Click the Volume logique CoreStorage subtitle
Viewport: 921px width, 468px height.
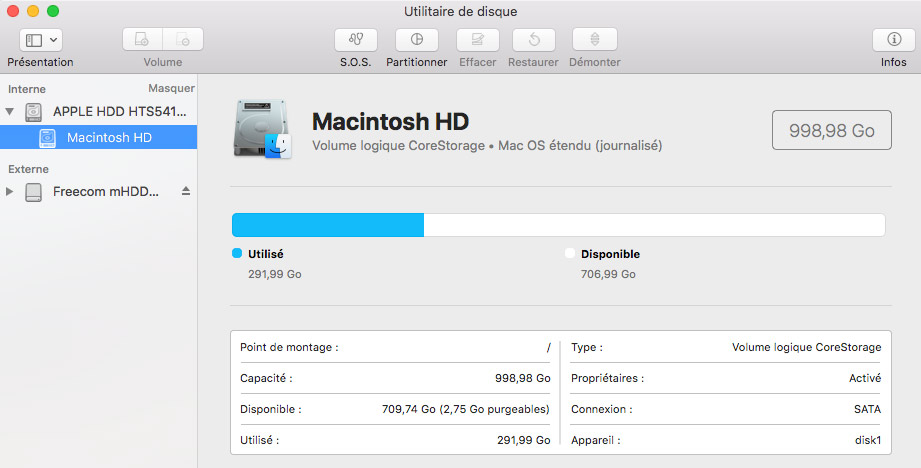pos(487,145)
